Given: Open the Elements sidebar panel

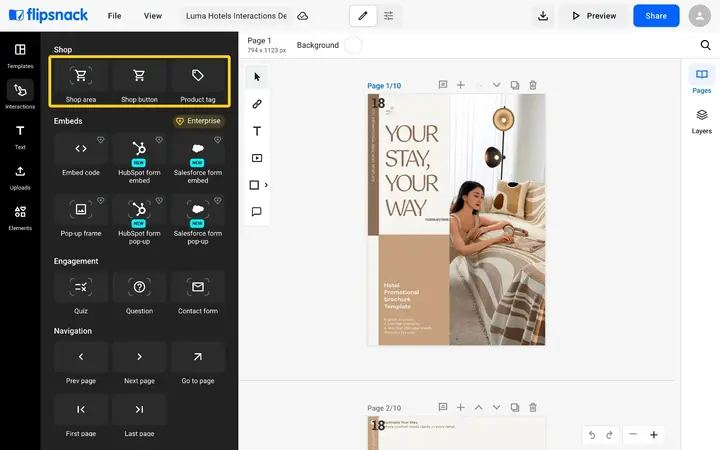Looking at the screenshot, I should [x=20, y=218].
